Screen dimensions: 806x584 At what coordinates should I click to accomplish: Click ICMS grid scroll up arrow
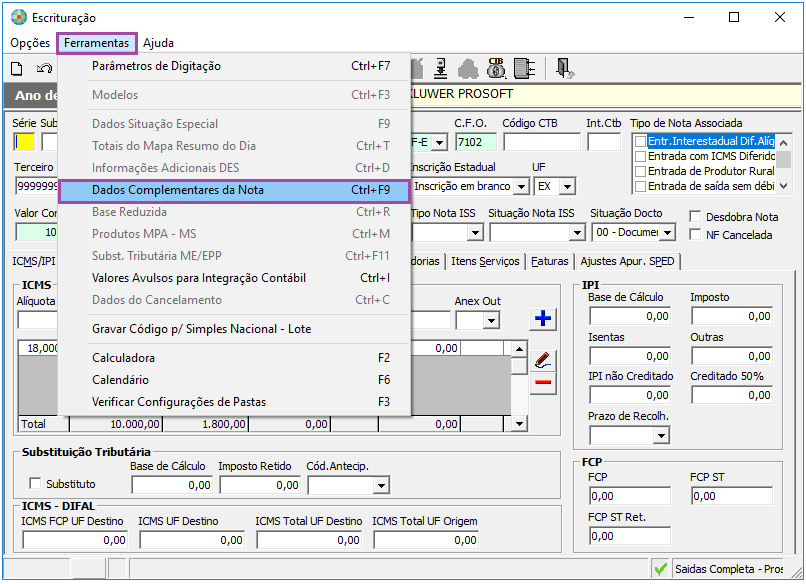click(519, 350)
